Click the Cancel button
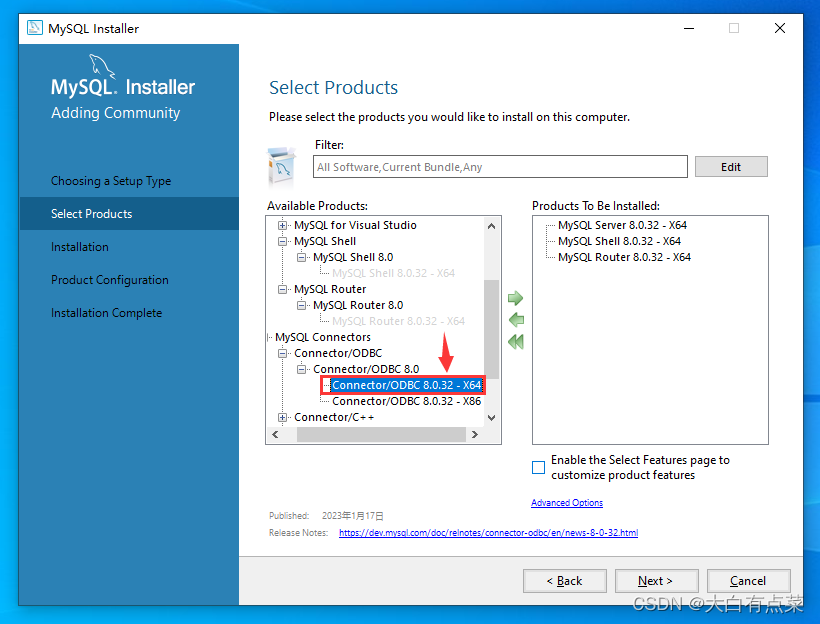The image size is (820, 624). click(x=748, y=581)
